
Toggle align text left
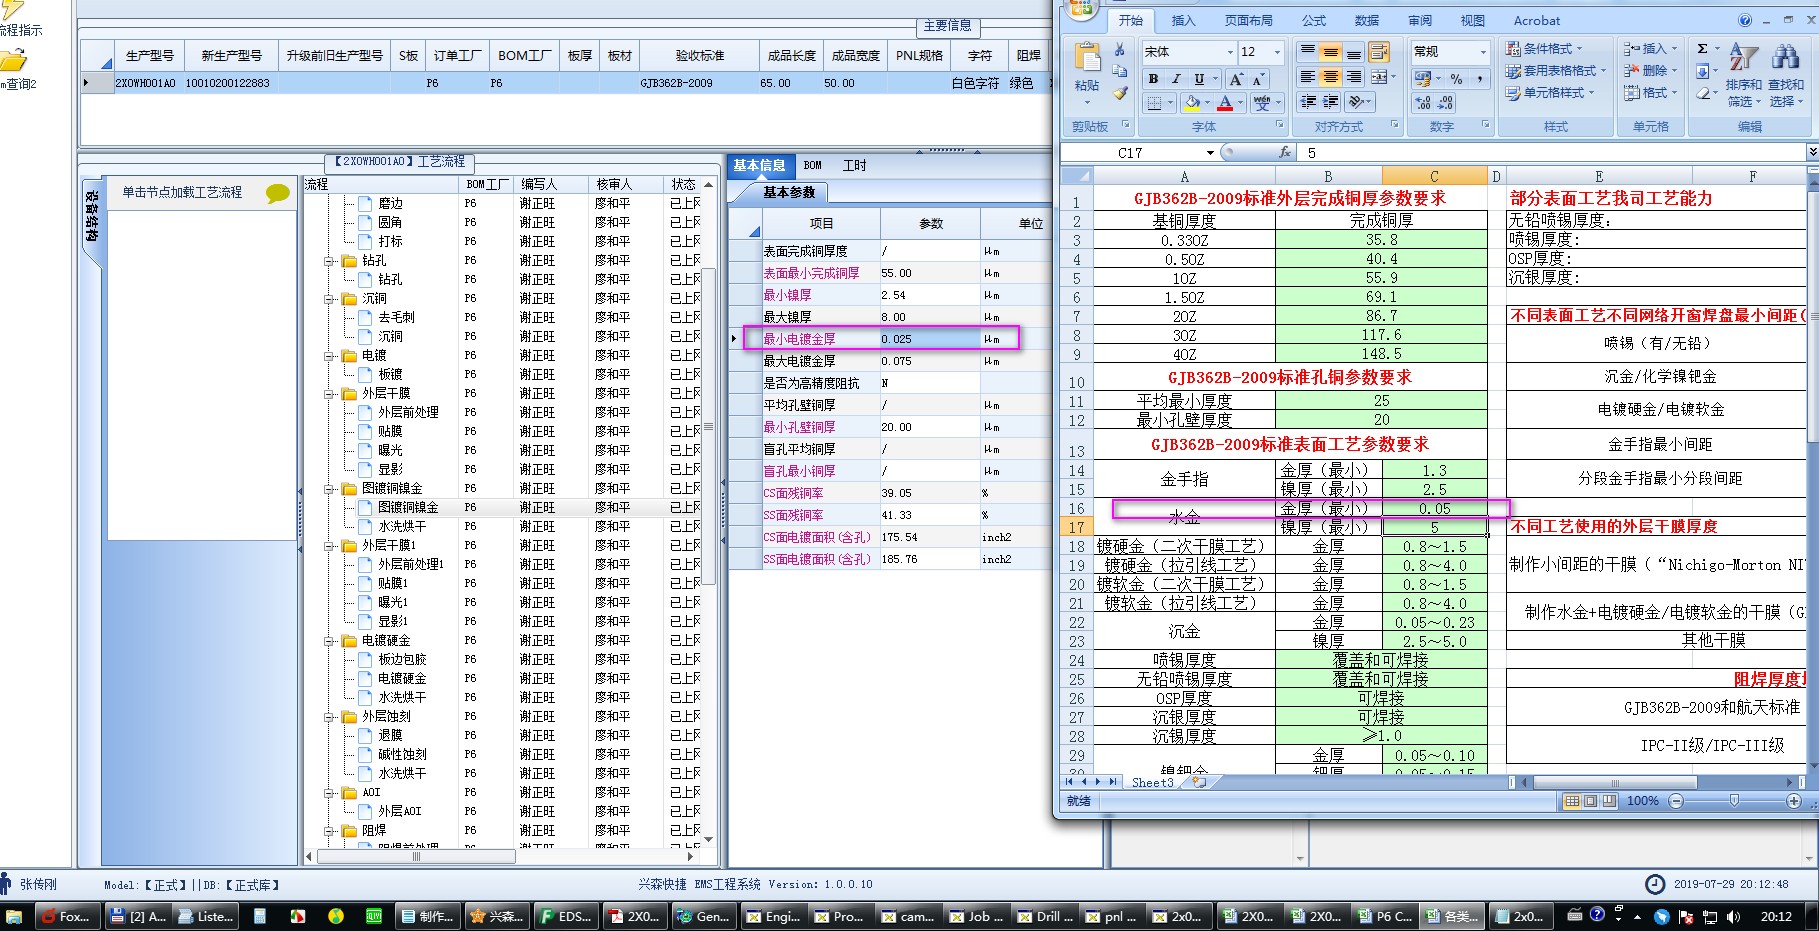click(1308, 77)
